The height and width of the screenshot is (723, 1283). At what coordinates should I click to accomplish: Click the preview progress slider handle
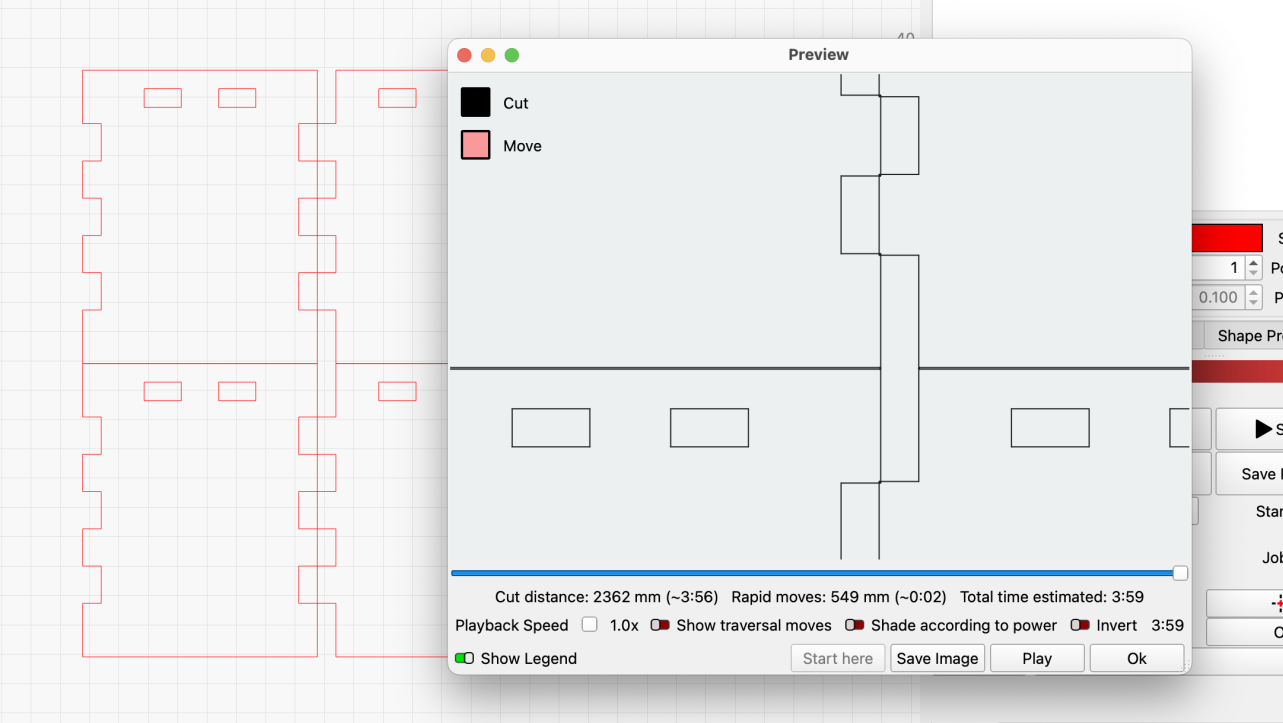[x=1180, y=573]
